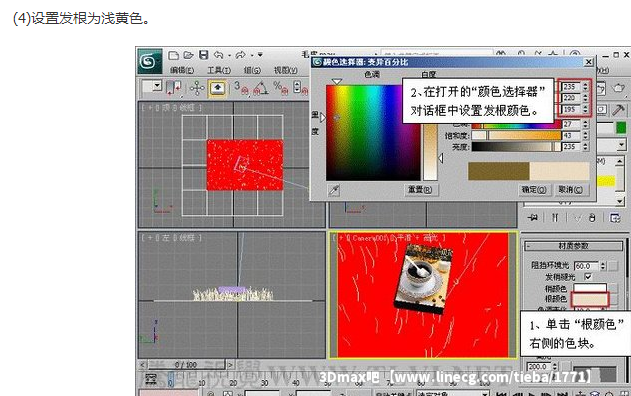This screenshot has height=396, width=631.
Task: Click the 取消(C) cancel button
Action: 570,190
